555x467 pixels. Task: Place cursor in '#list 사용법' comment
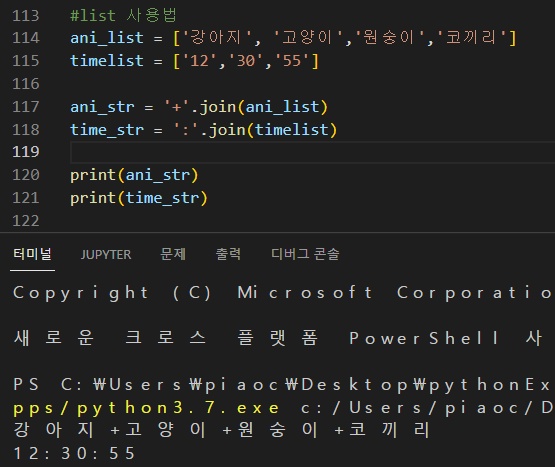pyautogui.click(x=123, y=16)
